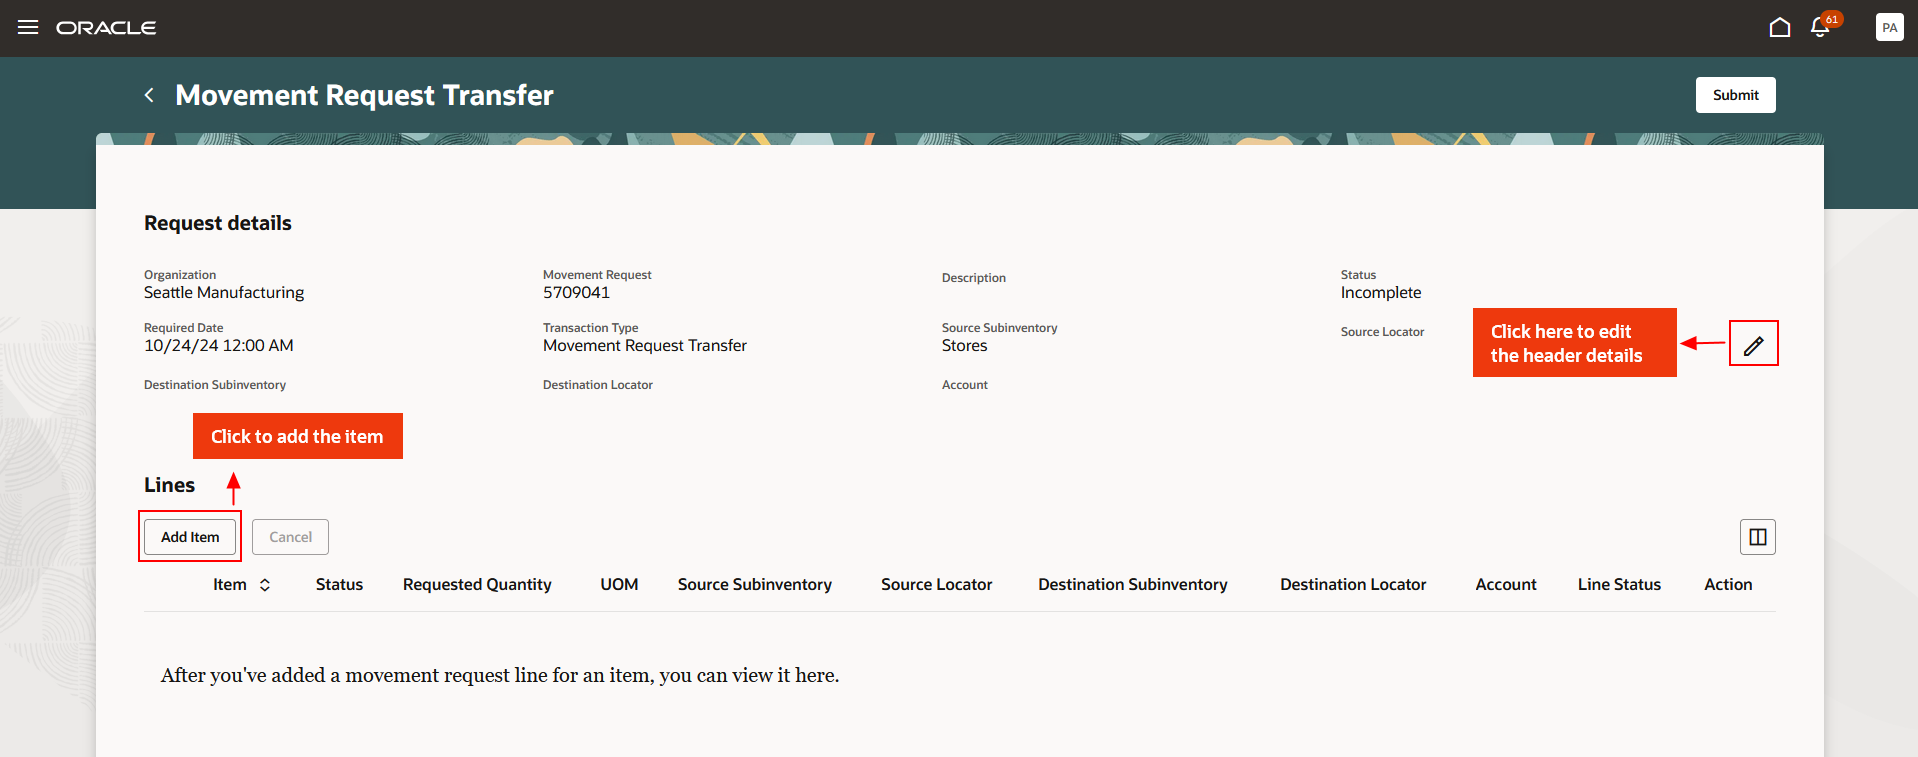Click the Source Subinventory column header

(x=755, y=585)
